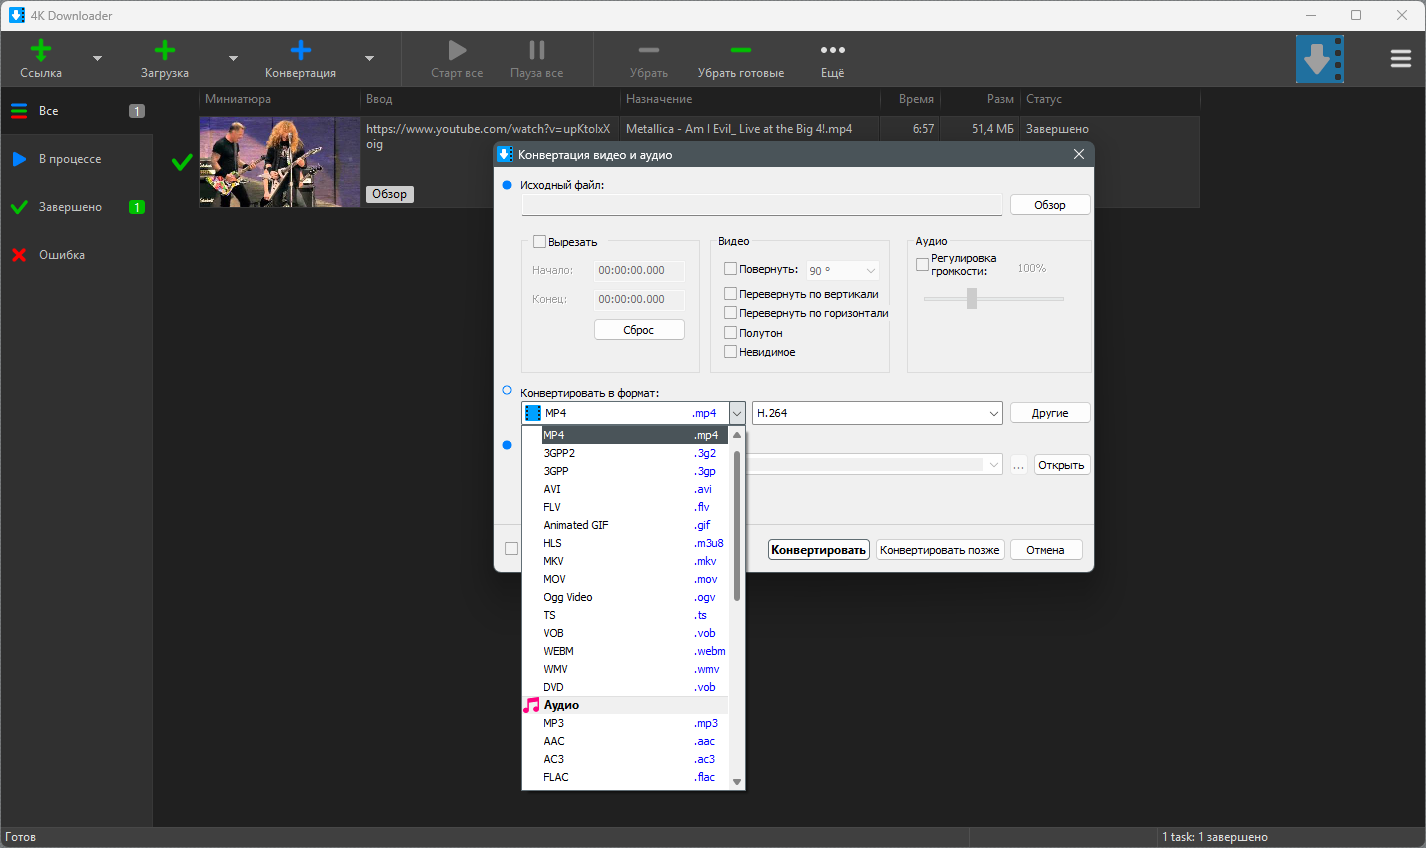
Task: Select MKV in the format list
Action: tap(626, 561)
